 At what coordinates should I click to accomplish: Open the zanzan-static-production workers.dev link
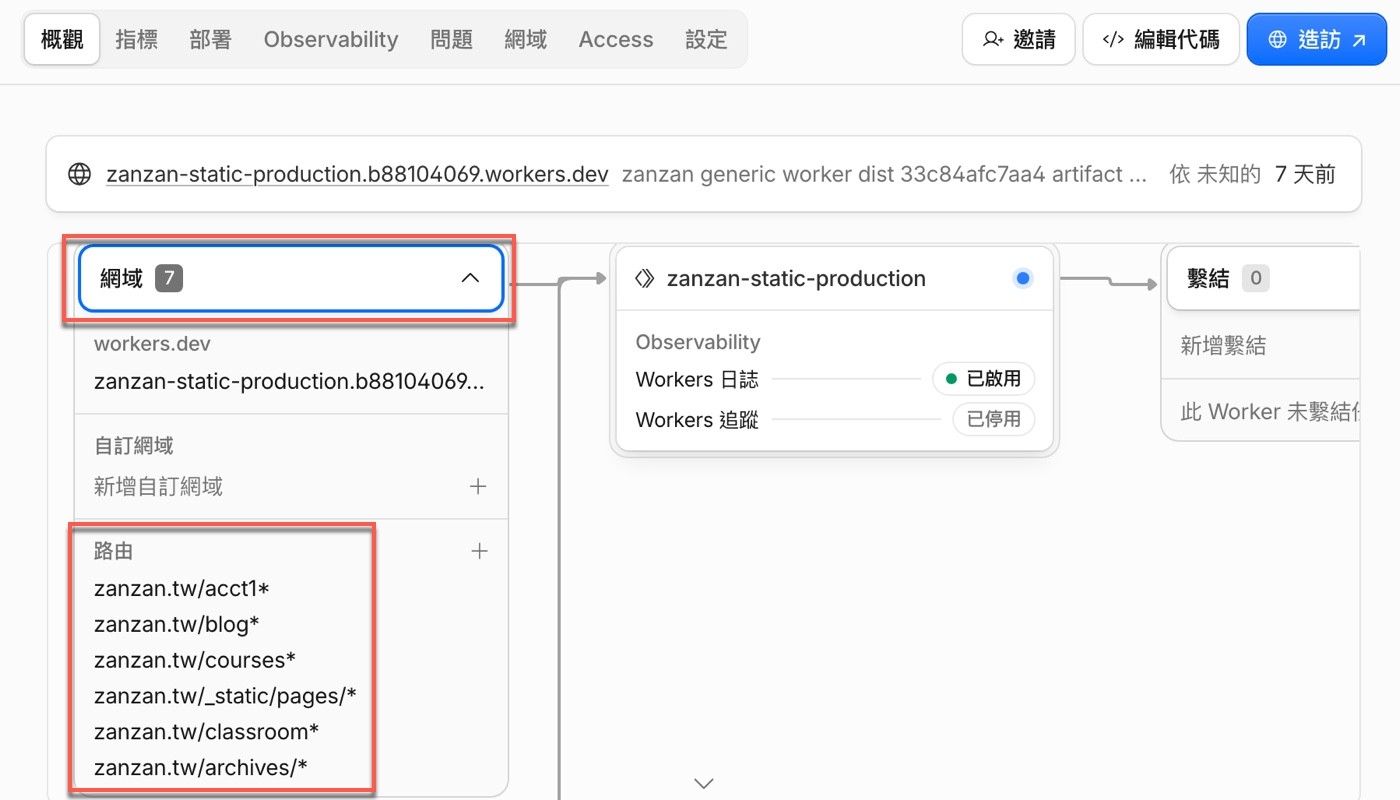coord(357,174)
